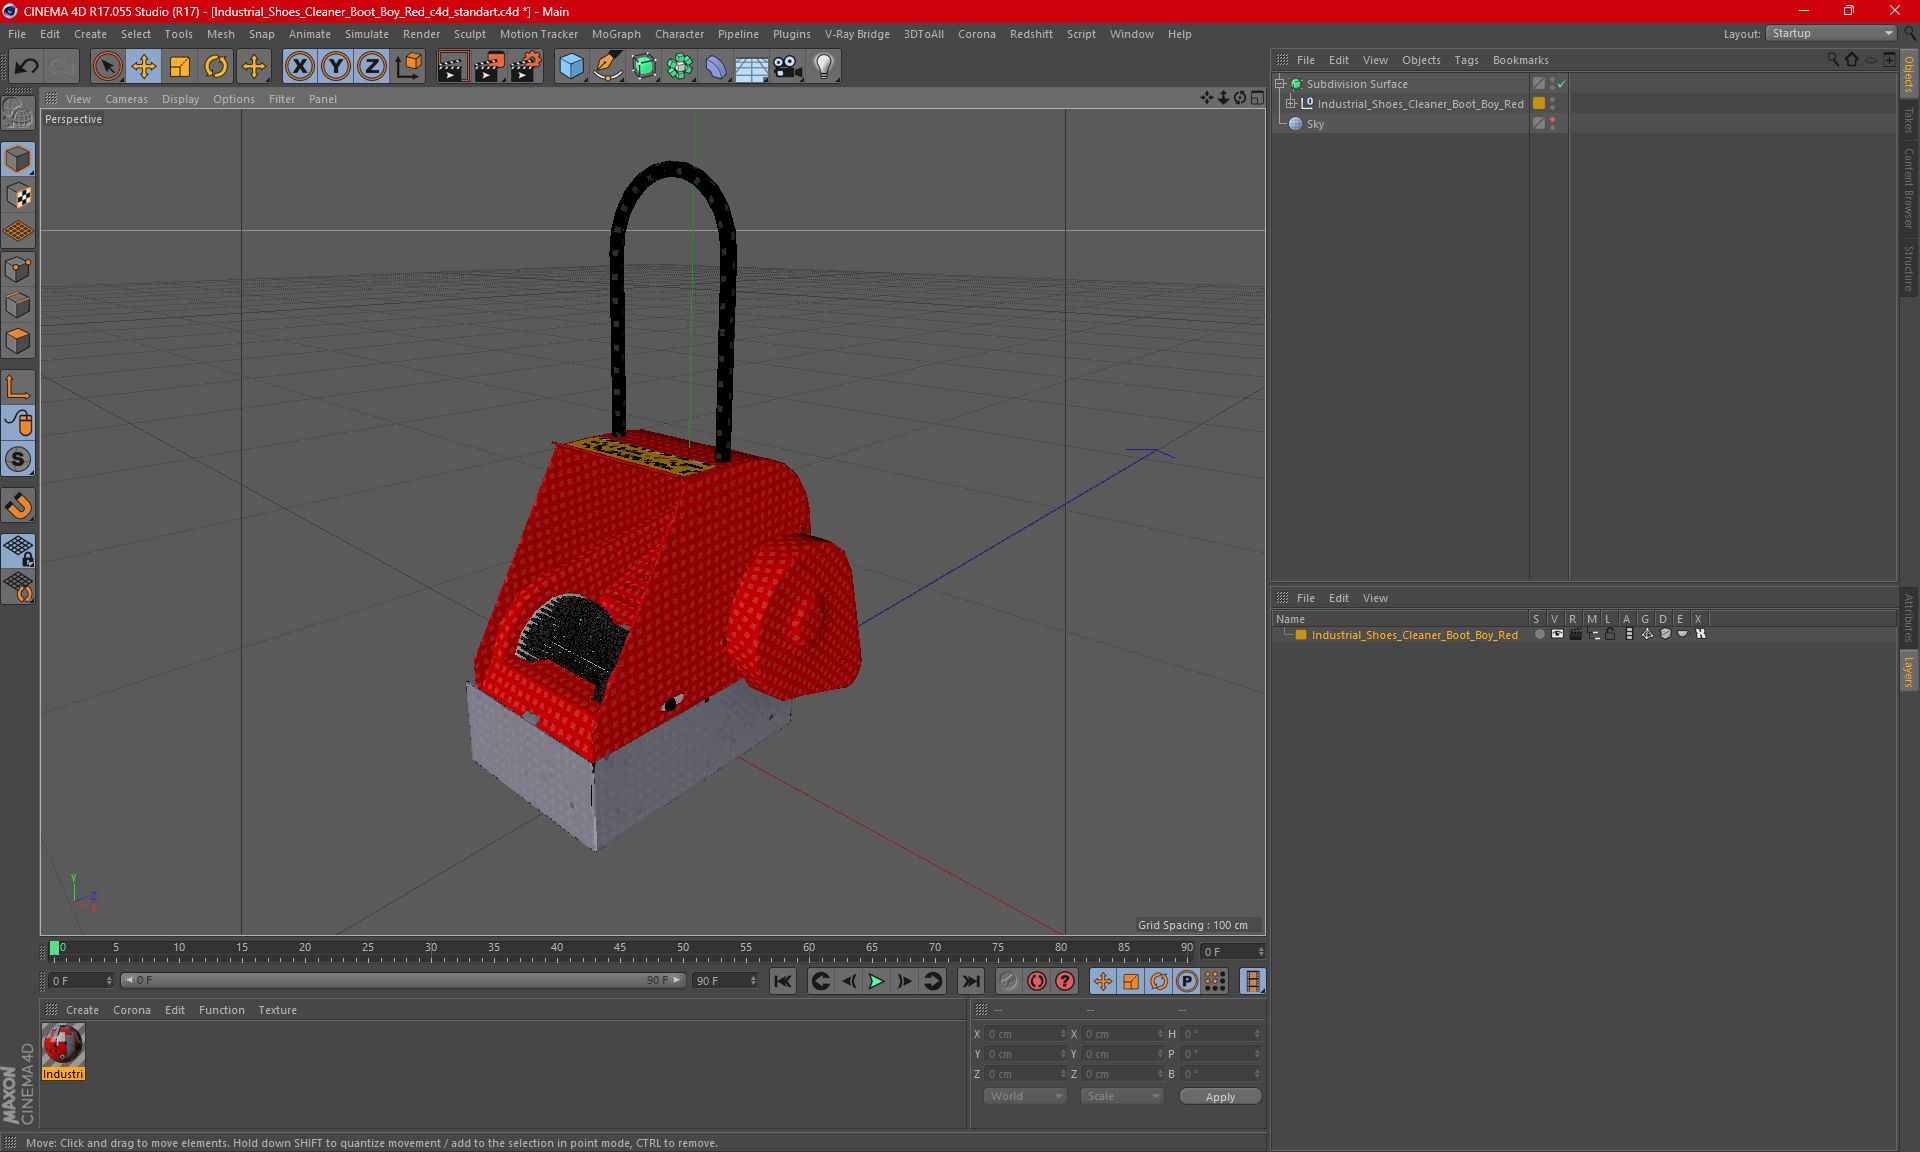Collapse the Subdivision Surface hierarchy

point(1280,84)
